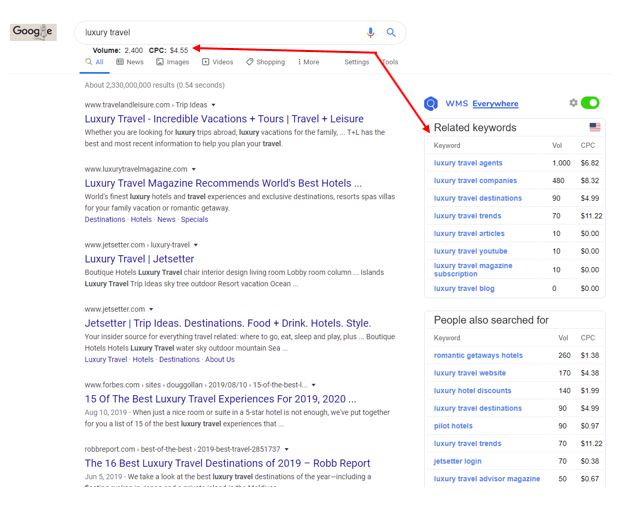This screenshot has width=628, height=512.
Task: Expand luxurytravelmagazine.com result dropdown arrow
Action: pos(194,169)
